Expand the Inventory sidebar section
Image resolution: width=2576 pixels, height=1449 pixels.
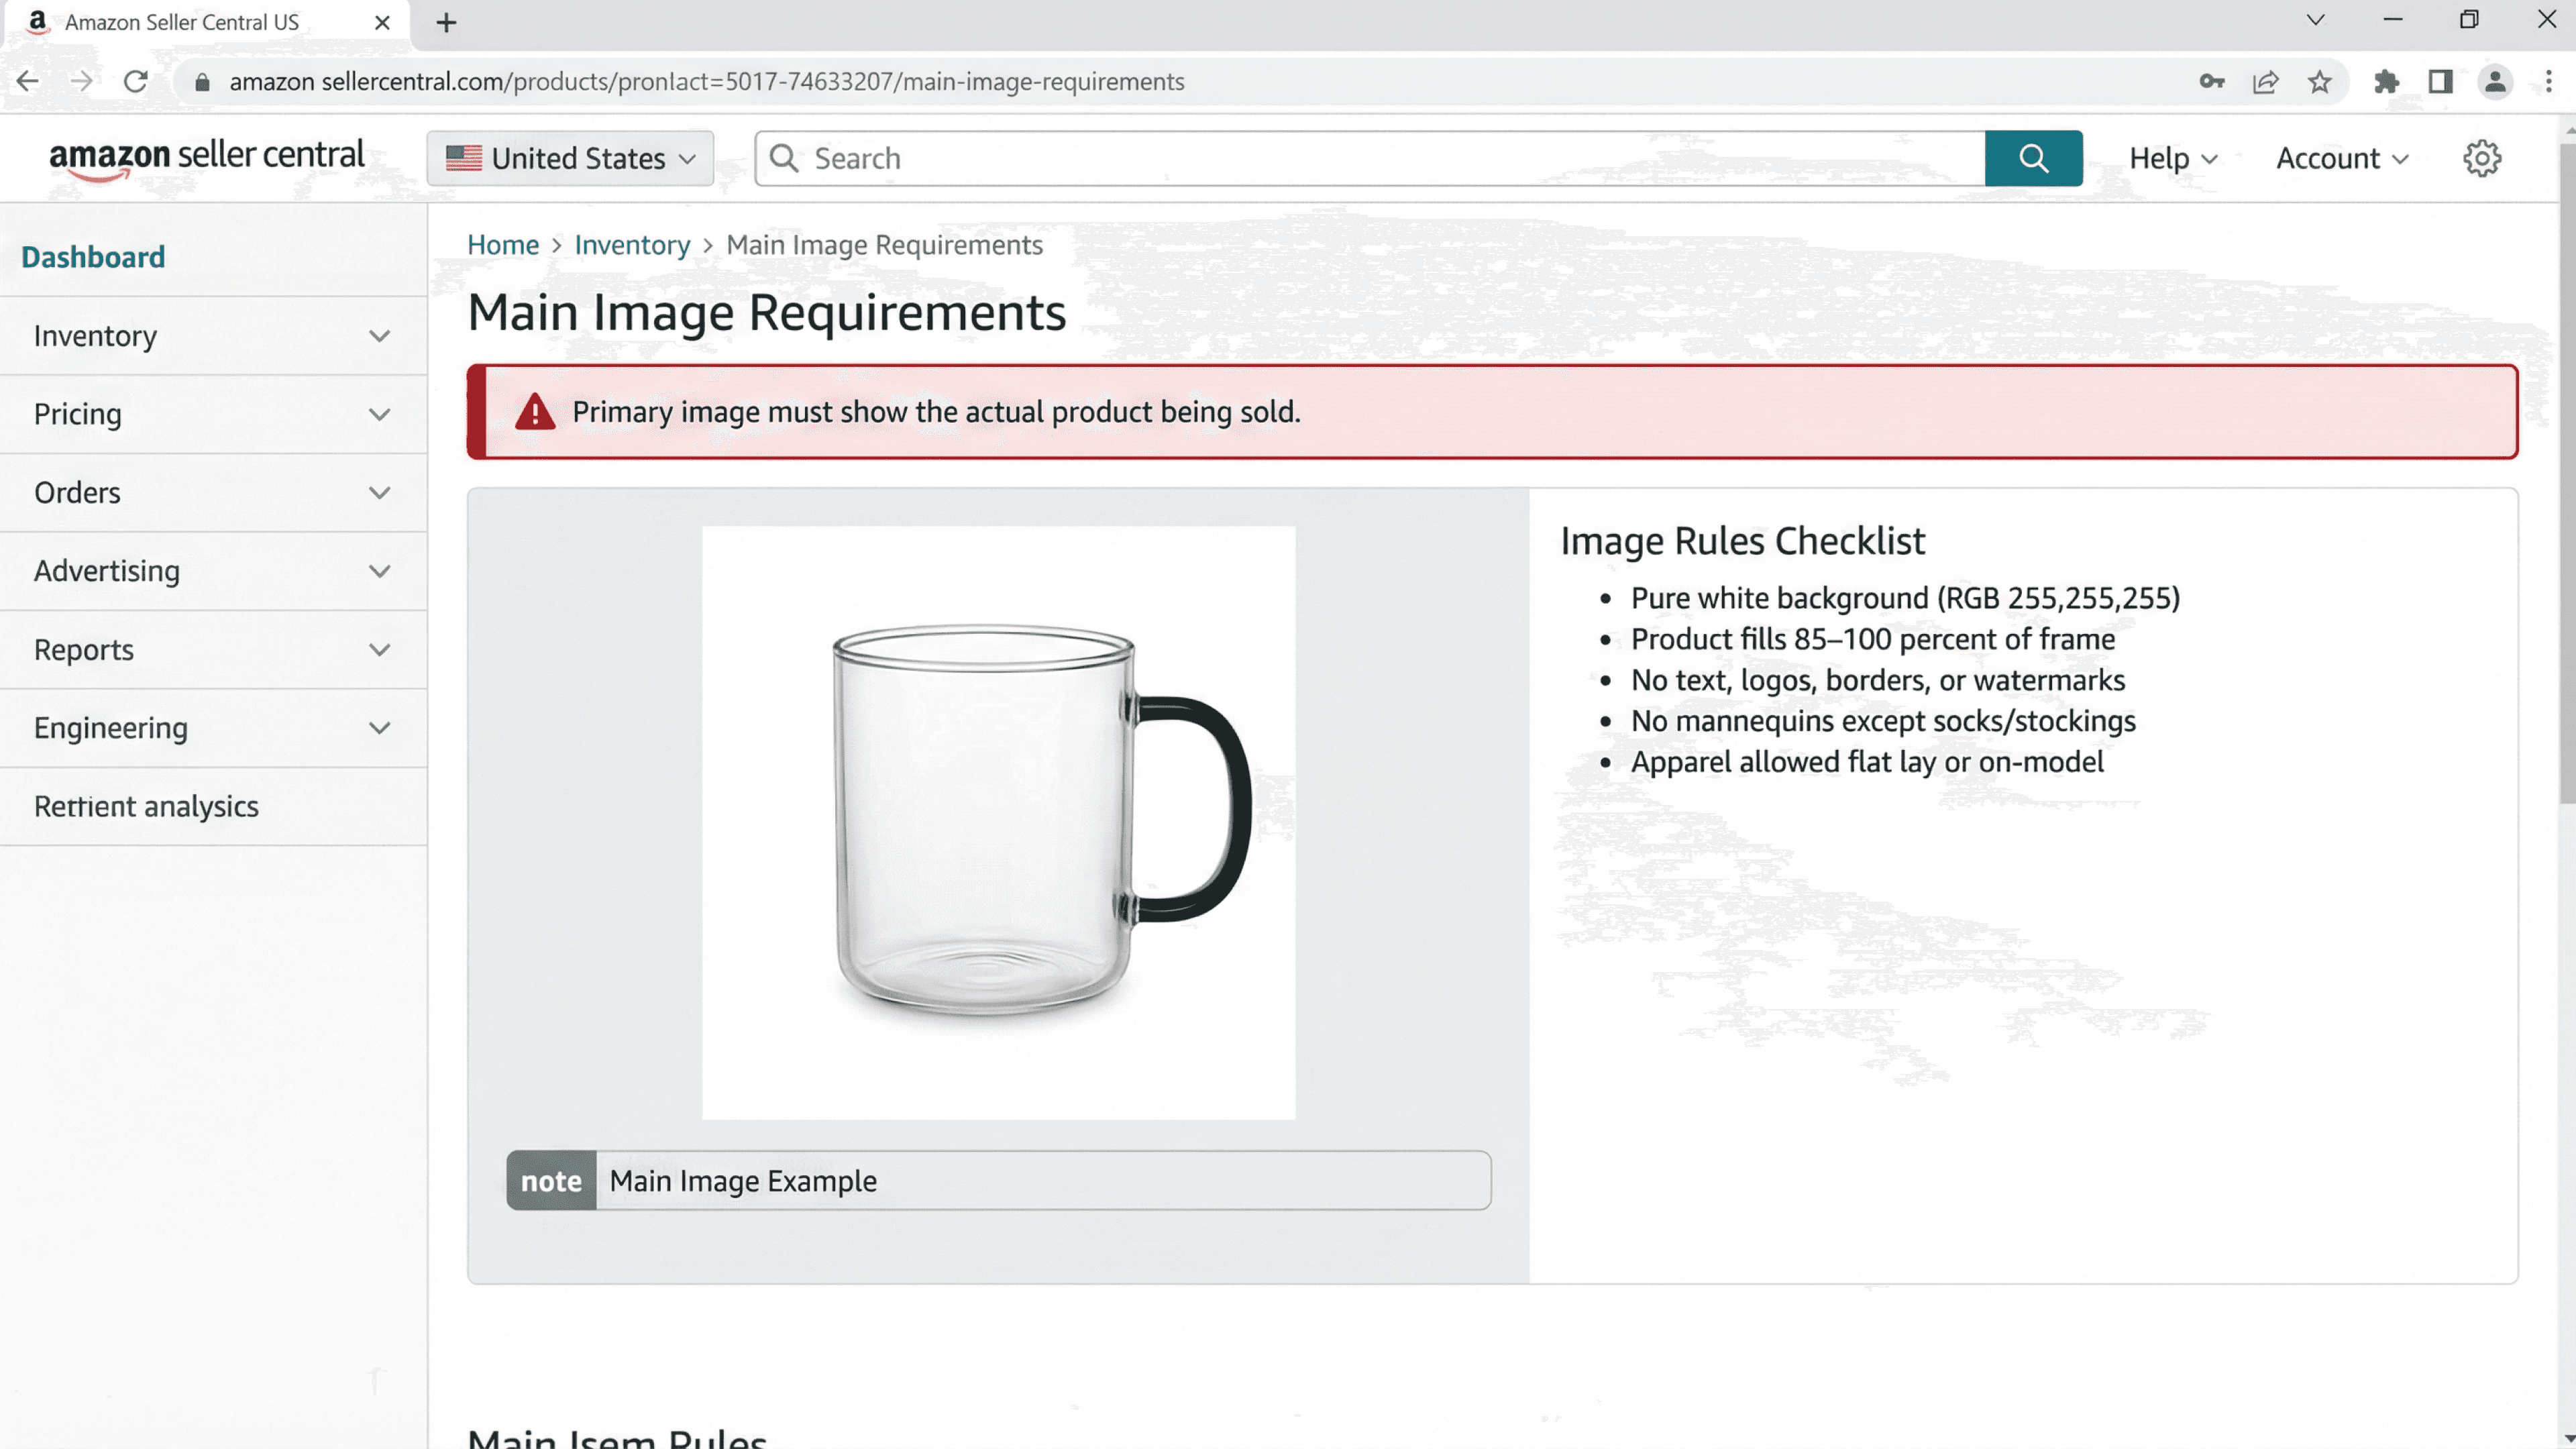(212, 336)
